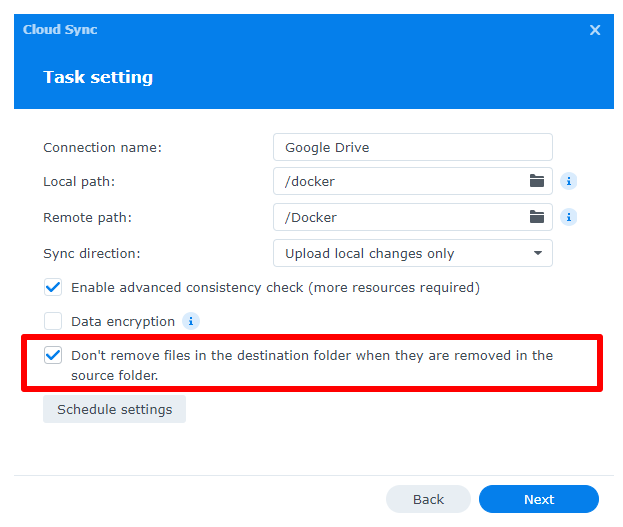623x527 pixels.
Task: Click the info icon beside Remote path
Action: pyautogui.click(x=569, y=217)
